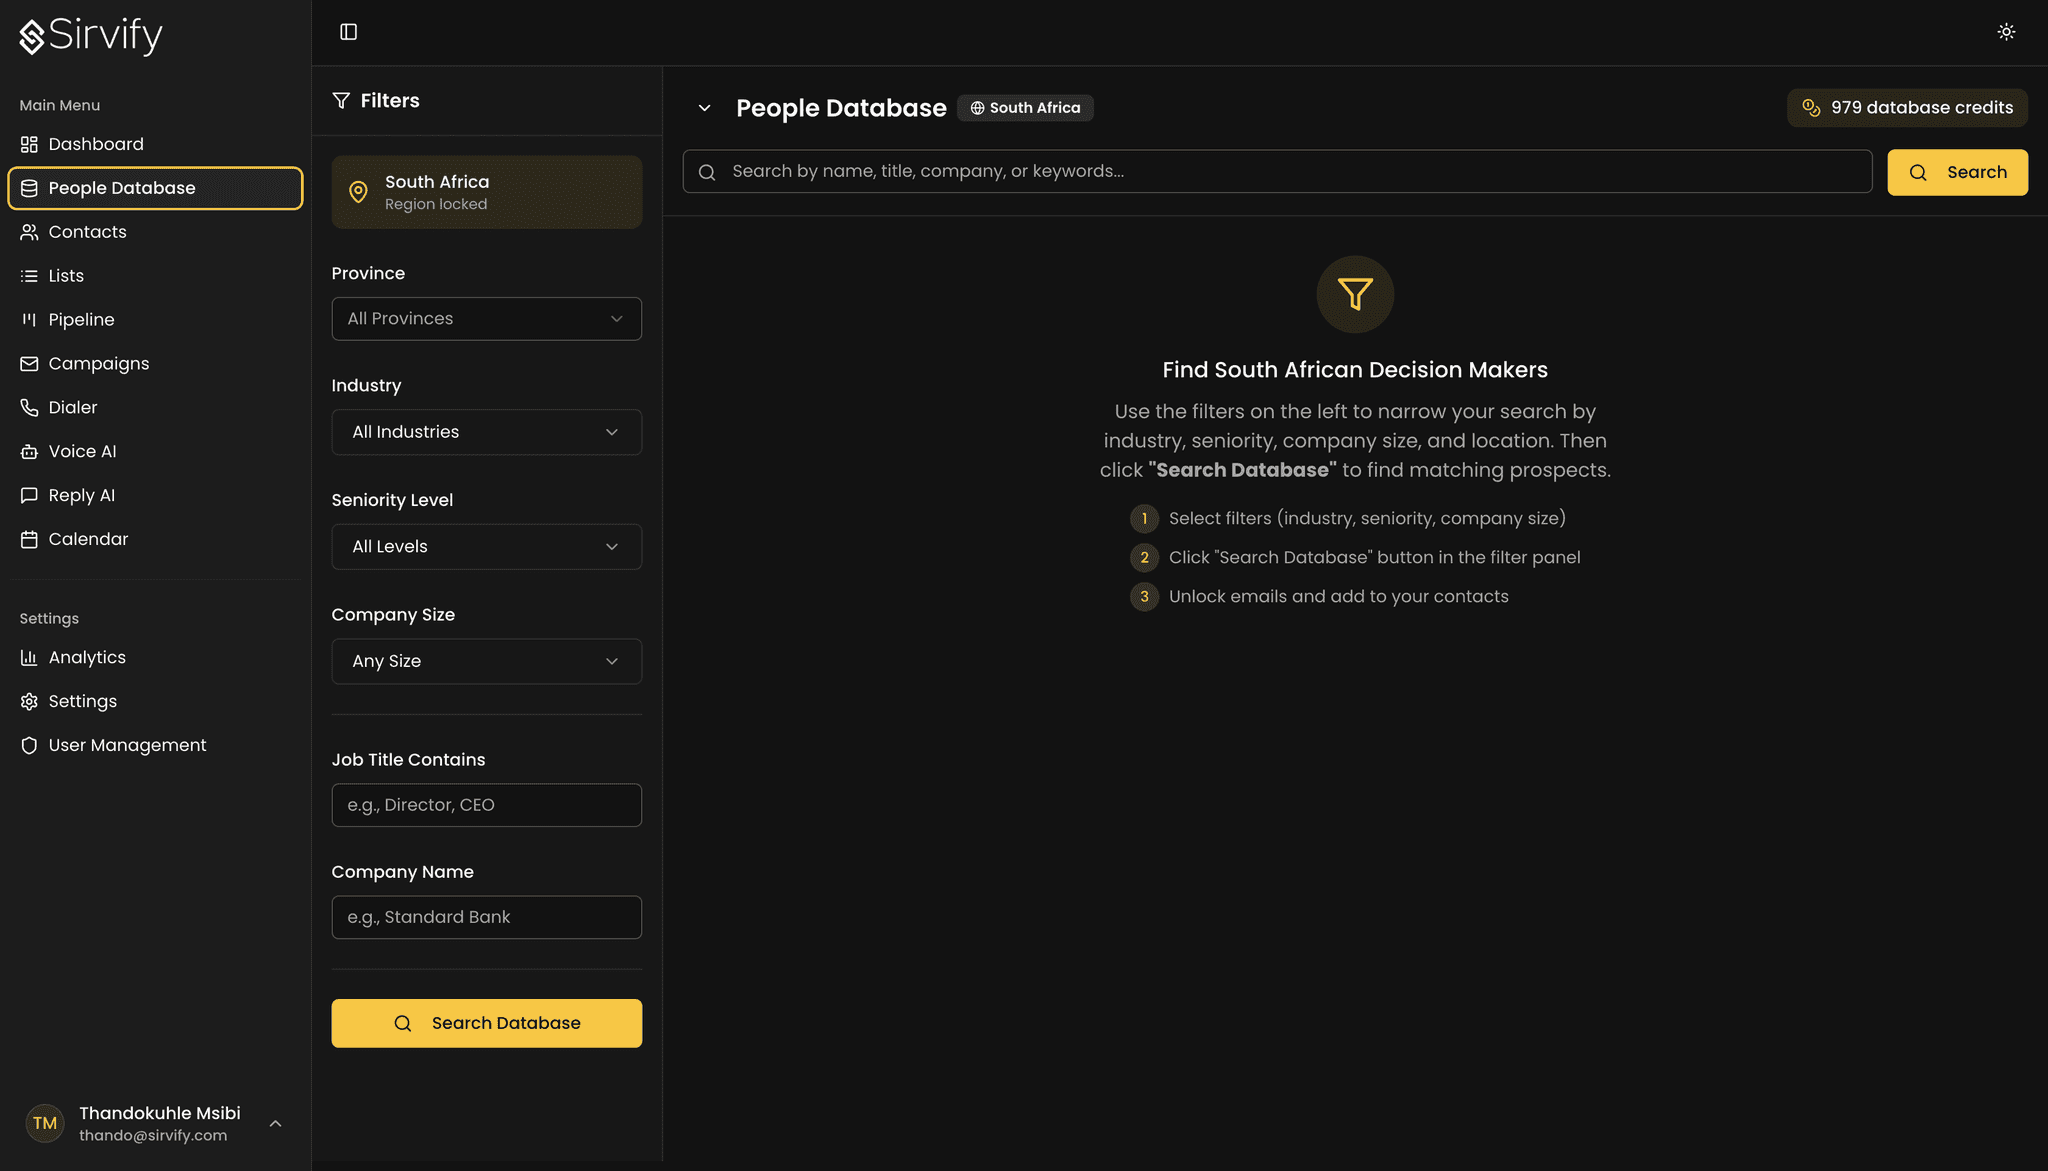The width and height of the screenshot is (2048, 1171).
Task: Click the Campaigns envelope icon
Action: [29, 364]
